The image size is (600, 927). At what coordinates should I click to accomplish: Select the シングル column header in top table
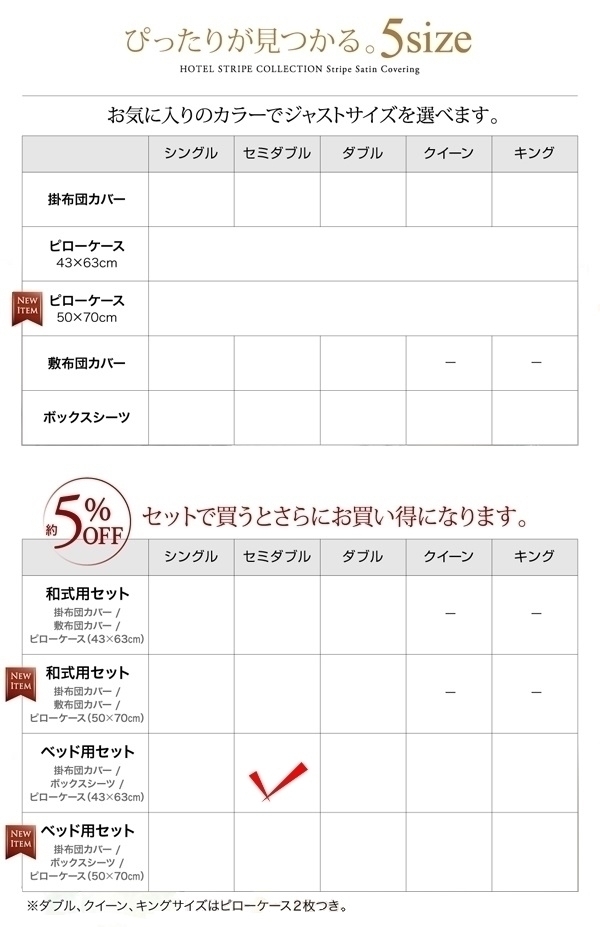(x=191, y=153)
